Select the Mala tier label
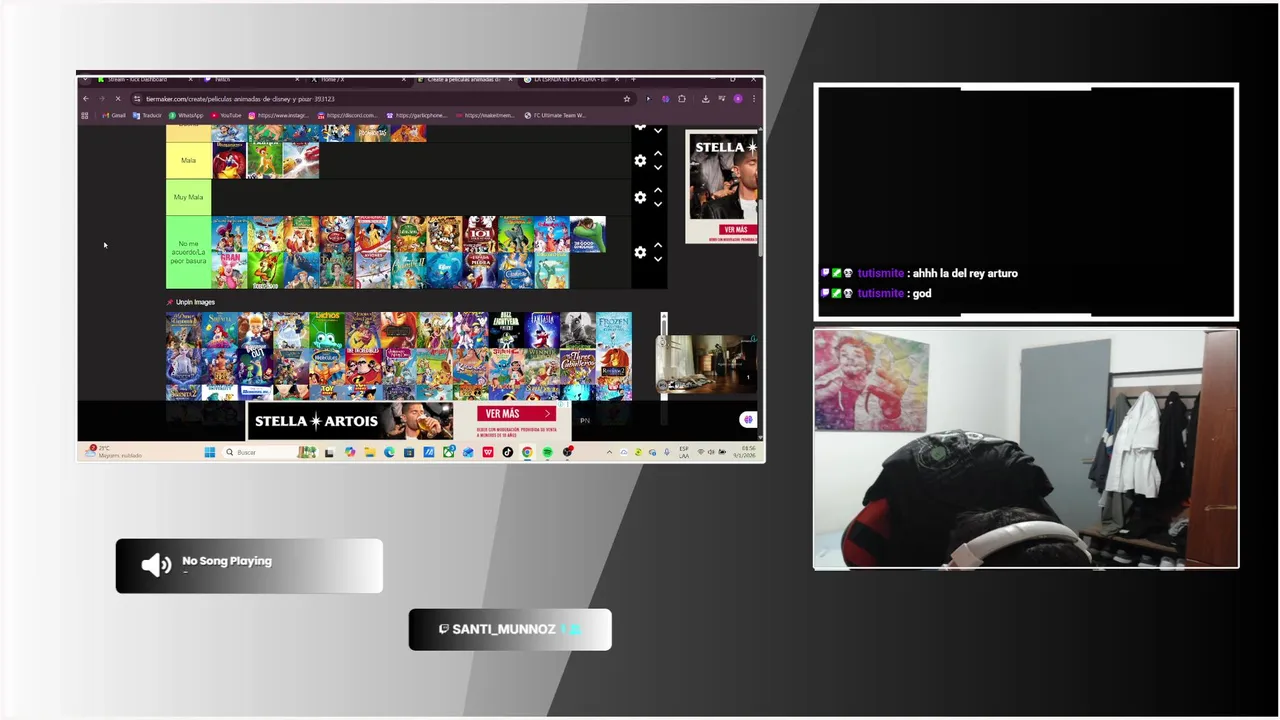1280x720 pixels. click(188, 160)
